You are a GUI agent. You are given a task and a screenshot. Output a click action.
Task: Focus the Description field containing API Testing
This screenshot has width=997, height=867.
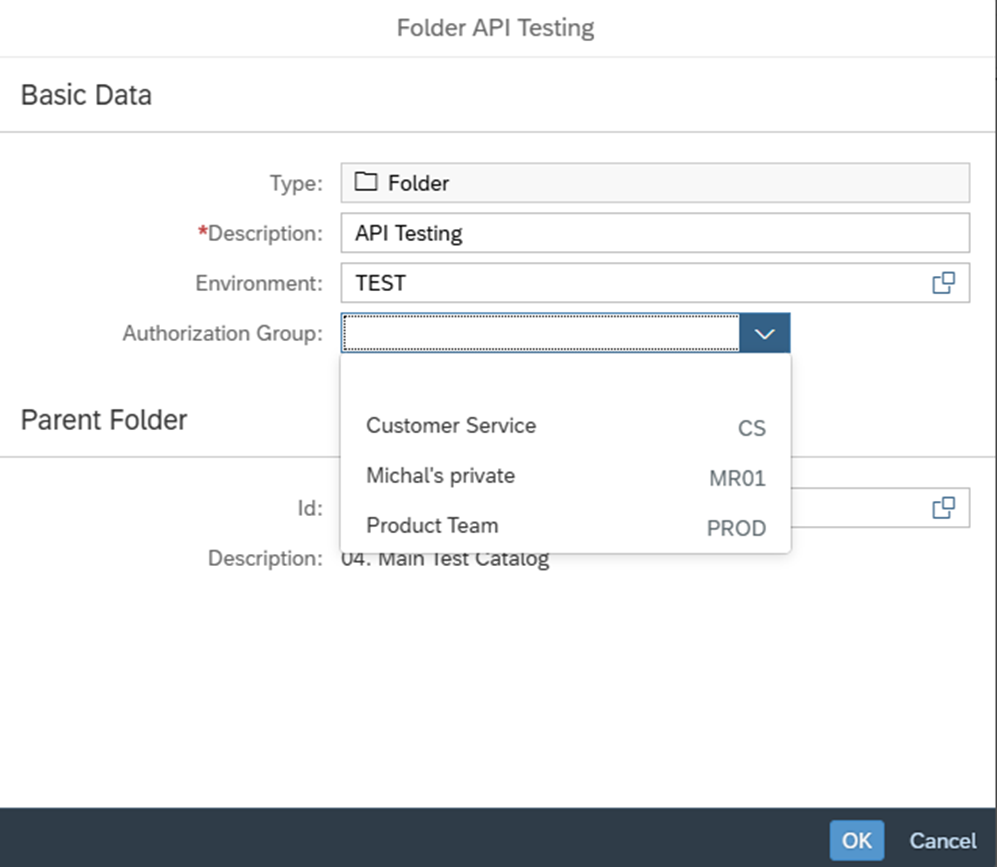pos(654,233)
